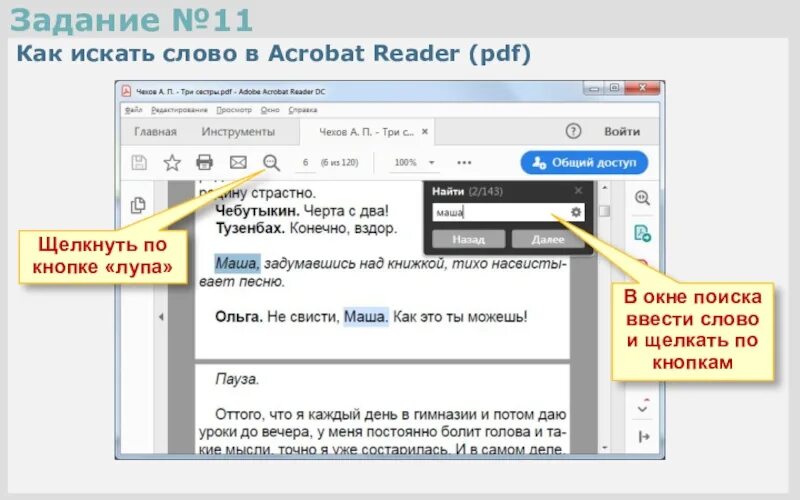This screenshot has width=800, height=500.
Task: Click the Adobe PDF icon in title bar
Action: click(x=126, y=91)
